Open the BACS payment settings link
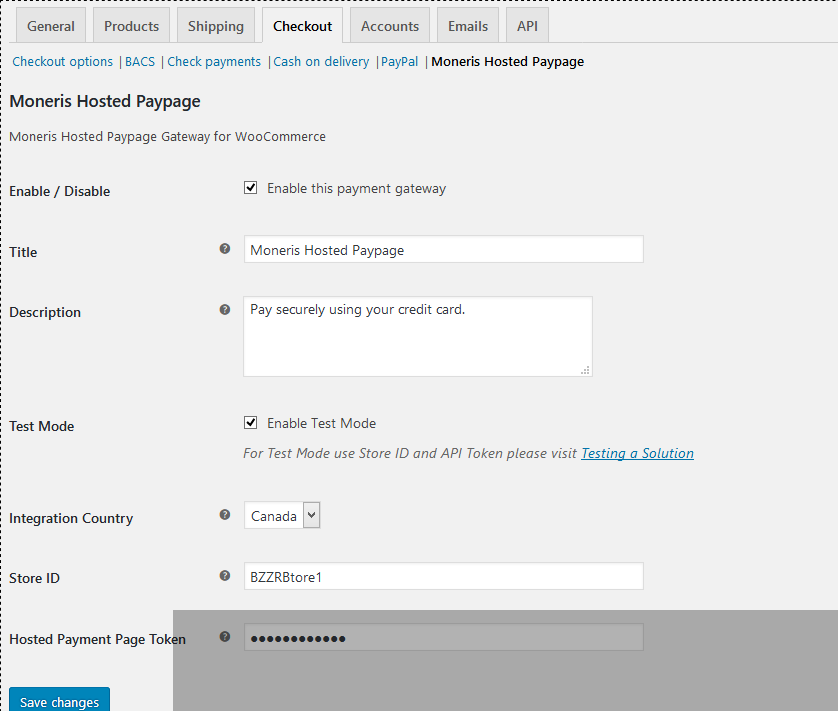Viewport: 838px width, 711px height. (140, 62)
